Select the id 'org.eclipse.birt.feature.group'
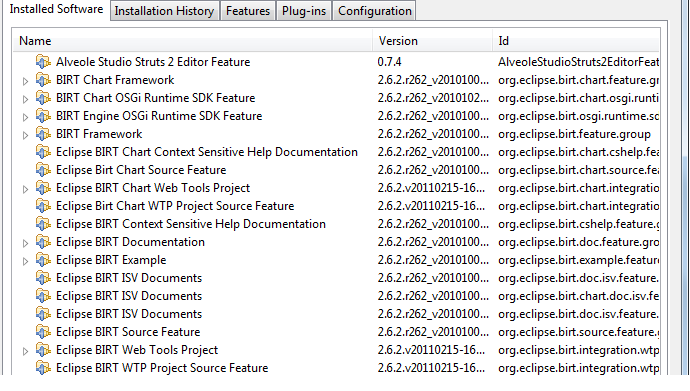This screenshot has height=391, width=690. 574,134
